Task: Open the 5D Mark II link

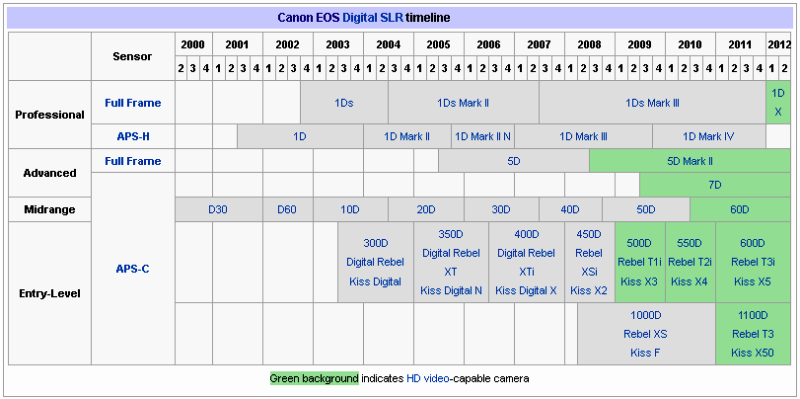Action: click(690, 161)
